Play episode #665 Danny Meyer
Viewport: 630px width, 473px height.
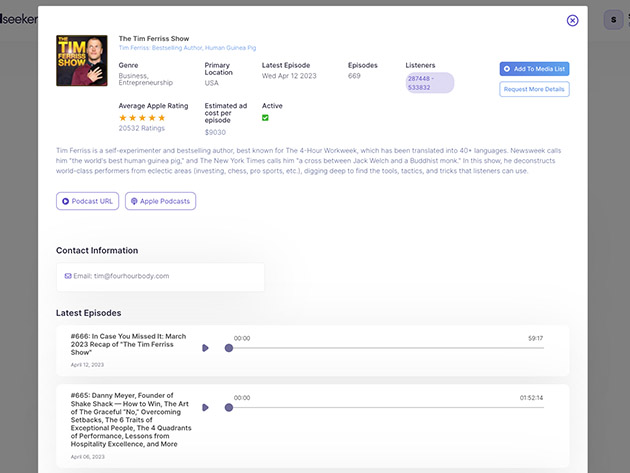tap(205, 407)
